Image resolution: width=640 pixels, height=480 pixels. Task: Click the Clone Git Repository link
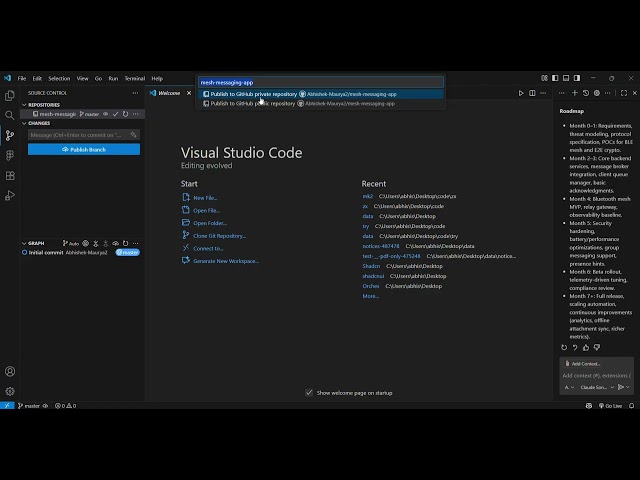tap(220, 236)
